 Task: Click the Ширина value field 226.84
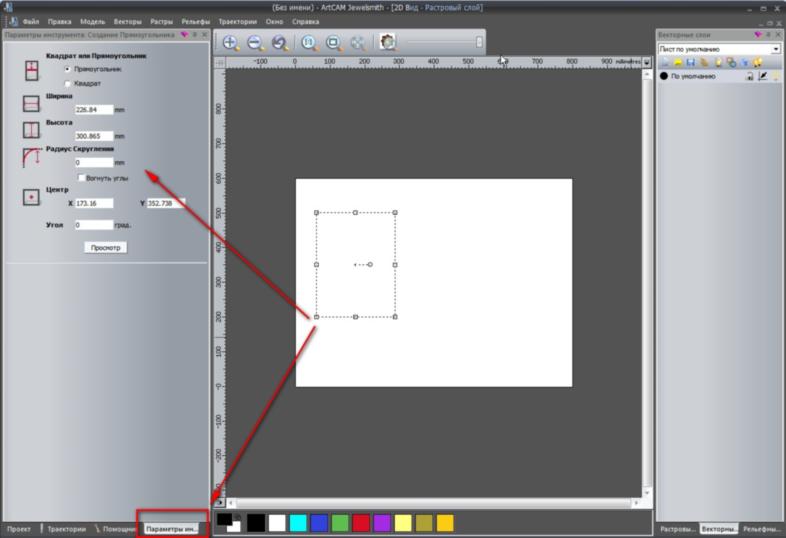94,109
